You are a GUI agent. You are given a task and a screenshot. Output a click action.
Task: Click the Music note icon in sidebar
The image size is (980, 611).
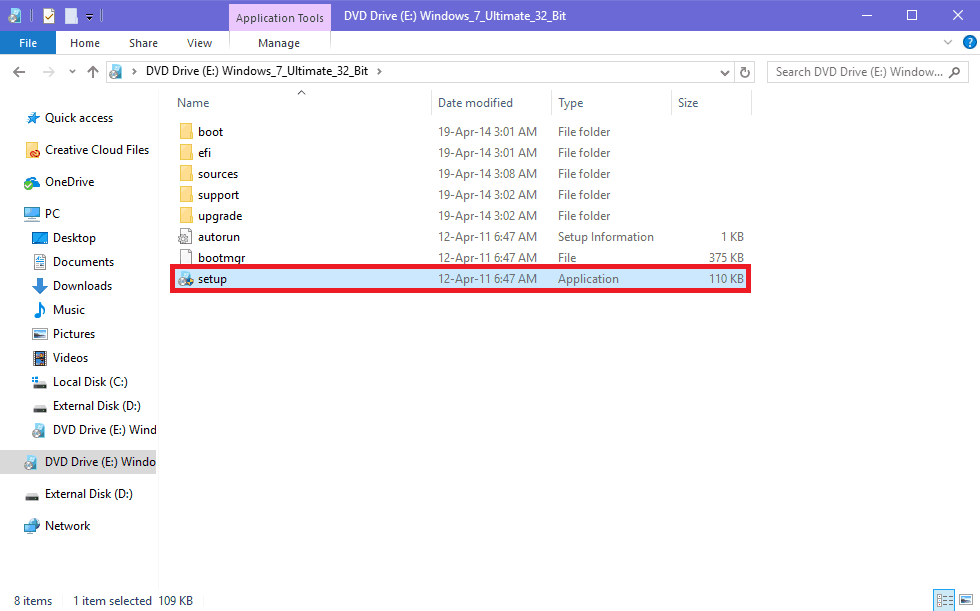click(39, 310)
